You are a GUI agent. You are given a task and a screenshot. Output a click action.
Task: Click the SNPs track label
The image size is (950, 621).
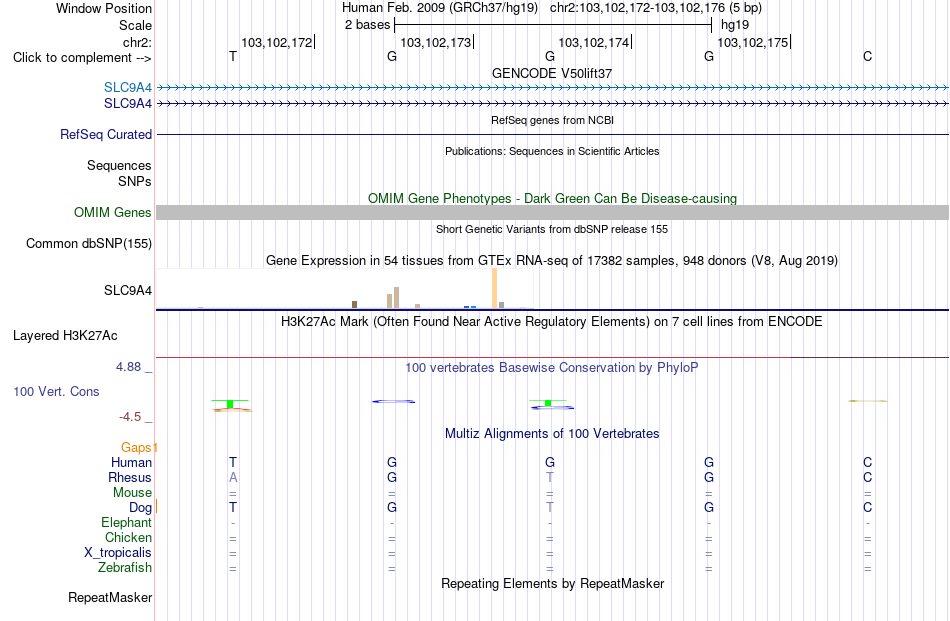135,181
